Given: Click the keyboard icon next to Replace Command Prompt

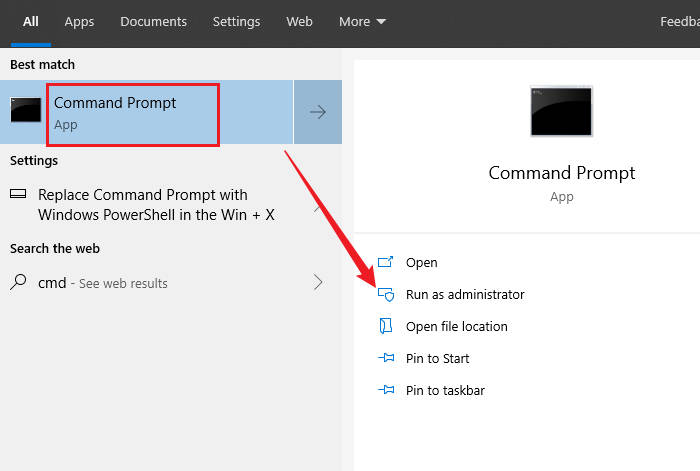Looking at the screenshot, I should coord(18,194).
